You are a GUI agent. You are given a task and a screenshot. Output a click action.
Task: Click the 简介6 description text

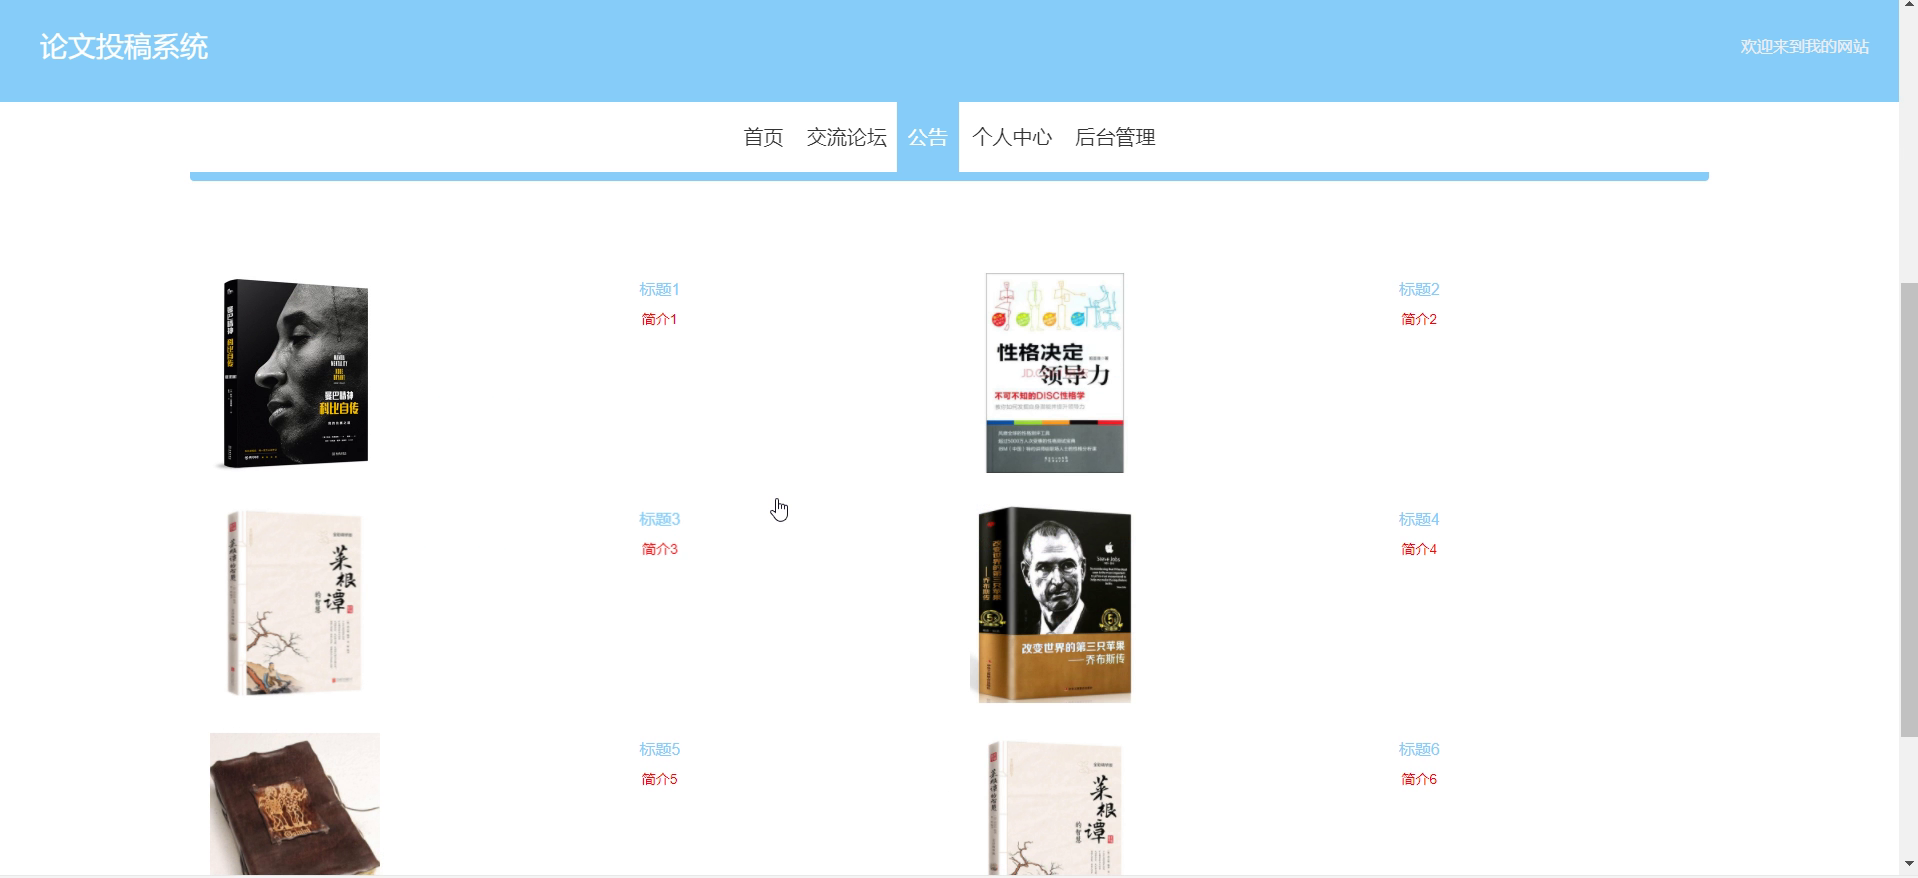(1419, 779)
